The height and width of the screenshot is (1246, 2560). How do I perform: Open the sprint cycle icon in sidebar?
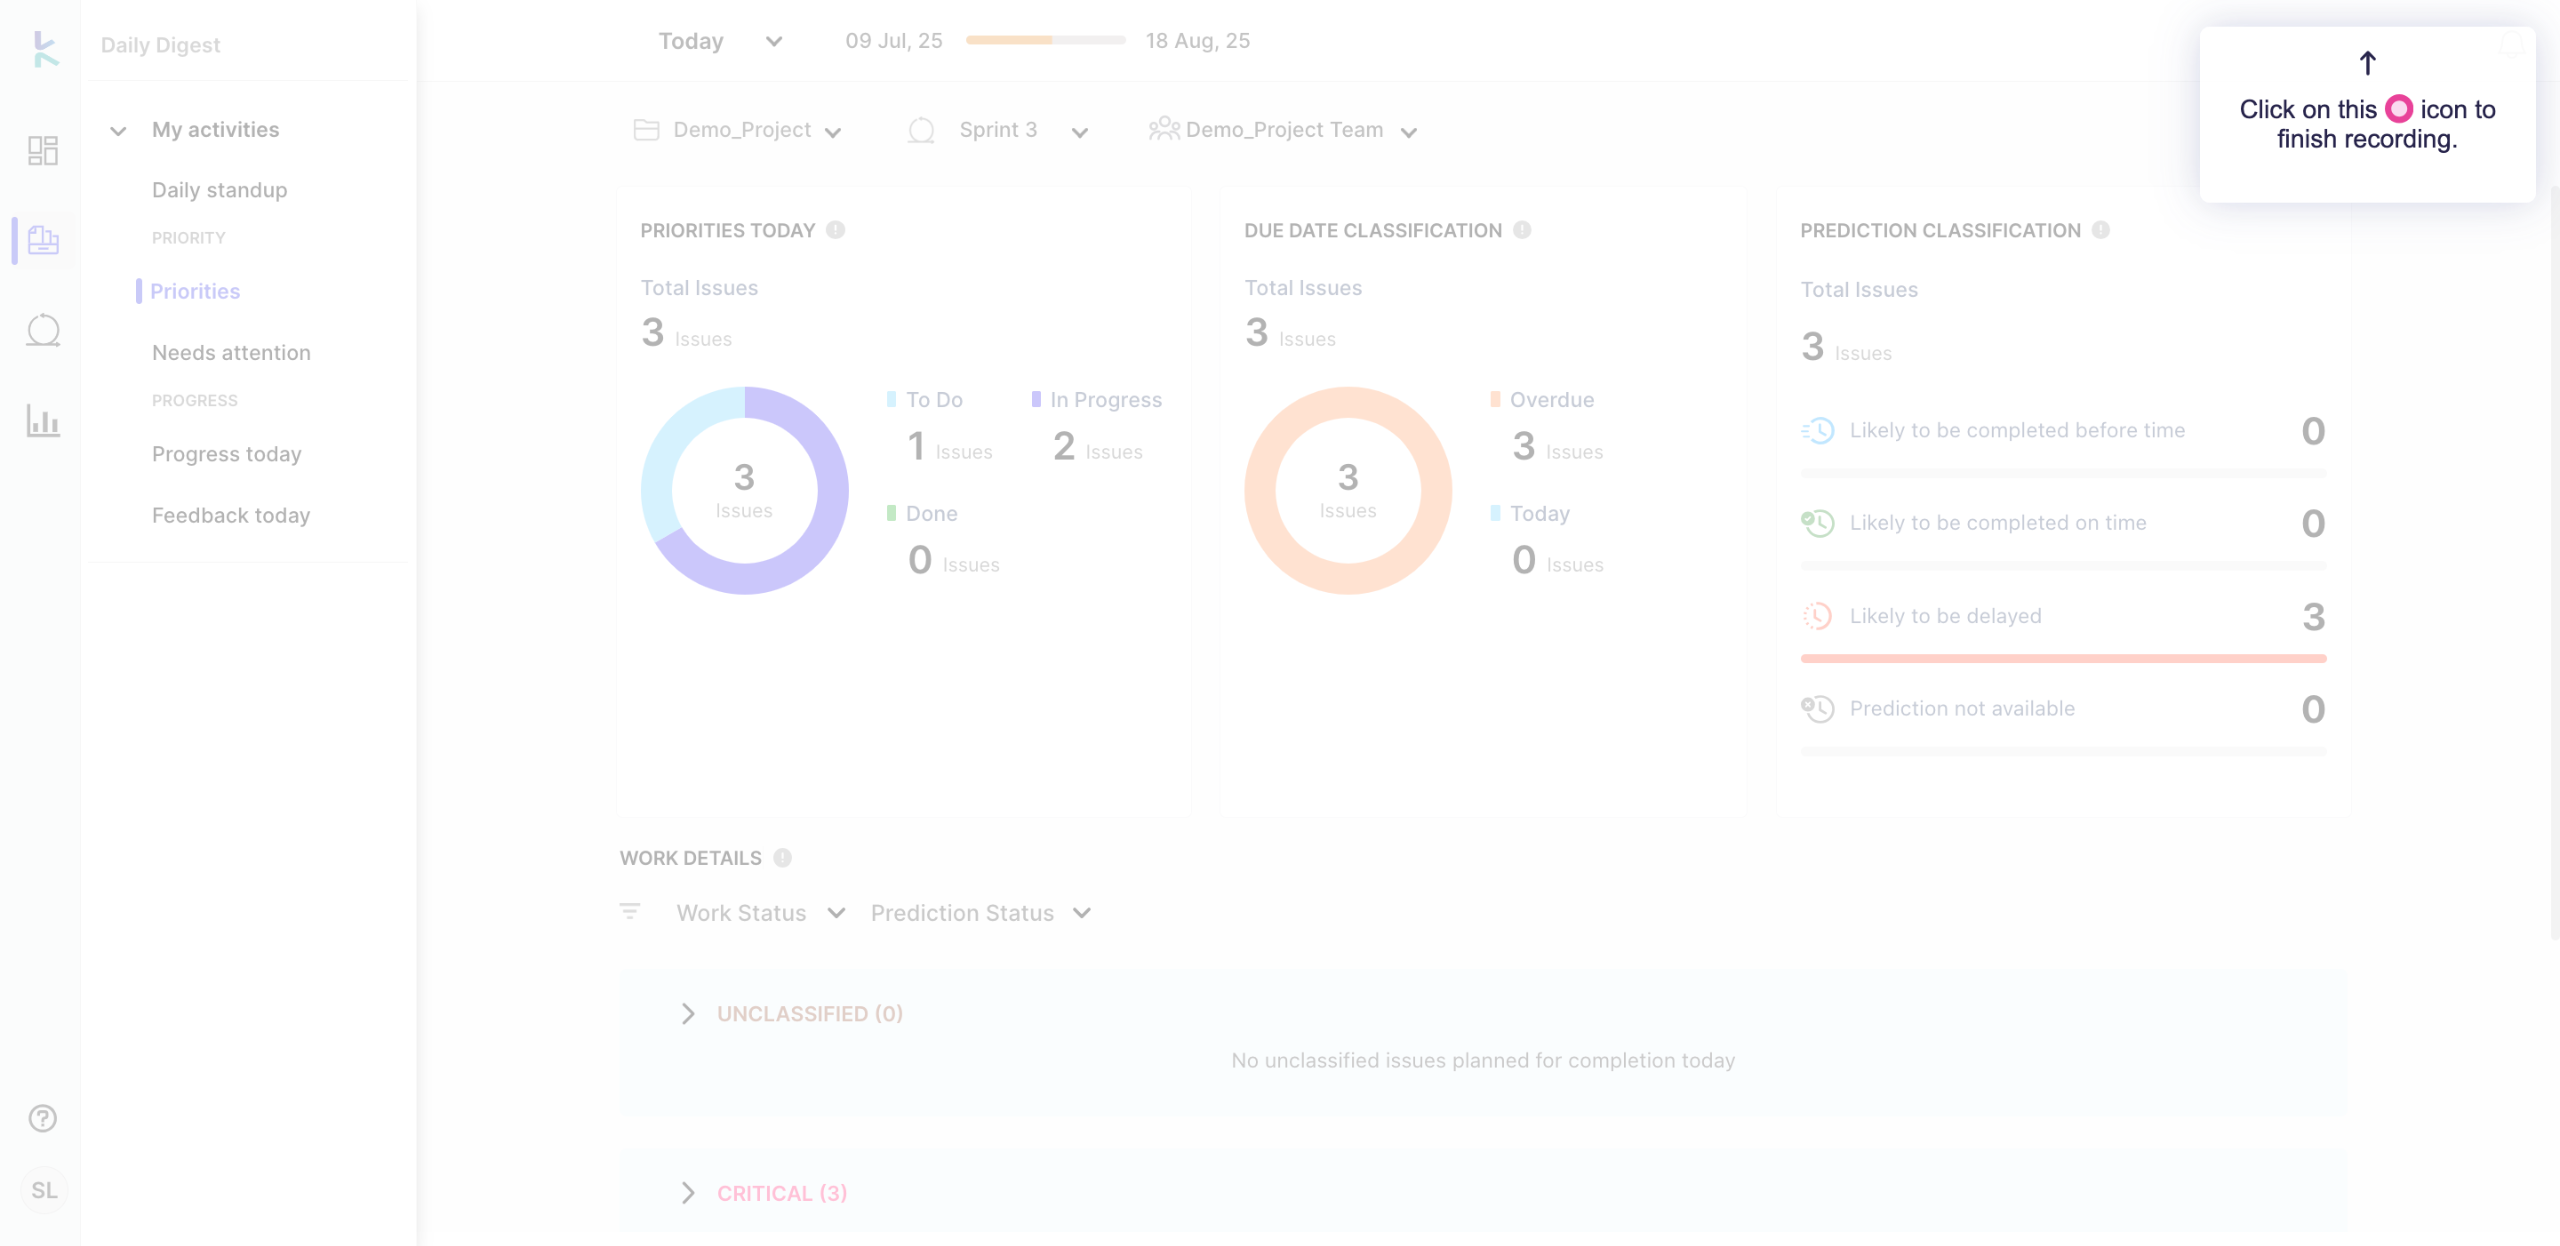43,330
